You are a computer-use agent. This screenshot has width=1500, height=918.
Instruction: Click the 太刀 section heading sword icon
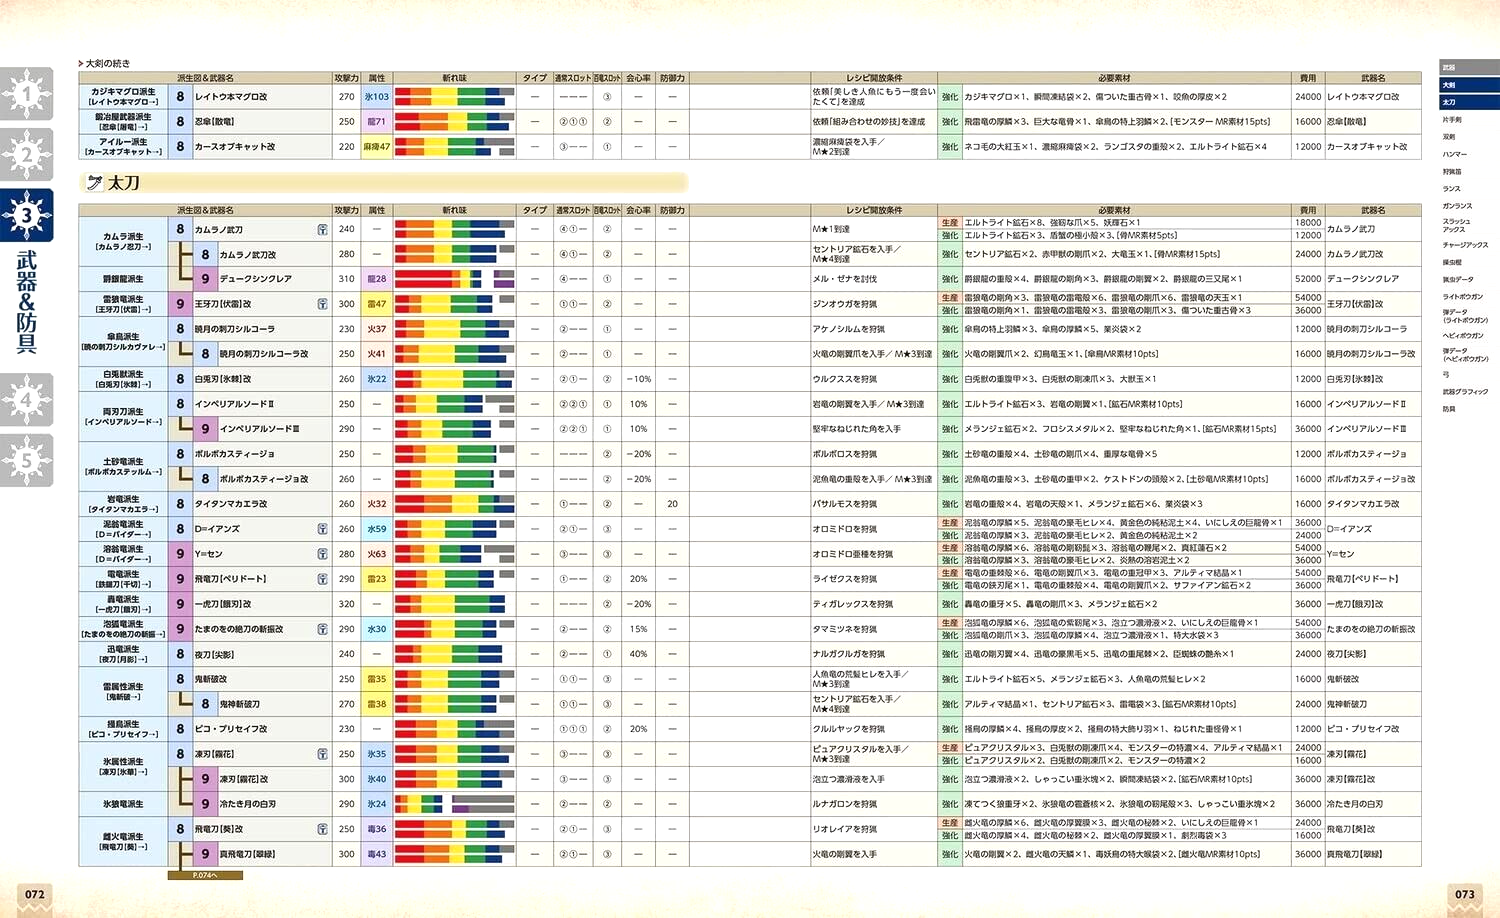[95, 183]
